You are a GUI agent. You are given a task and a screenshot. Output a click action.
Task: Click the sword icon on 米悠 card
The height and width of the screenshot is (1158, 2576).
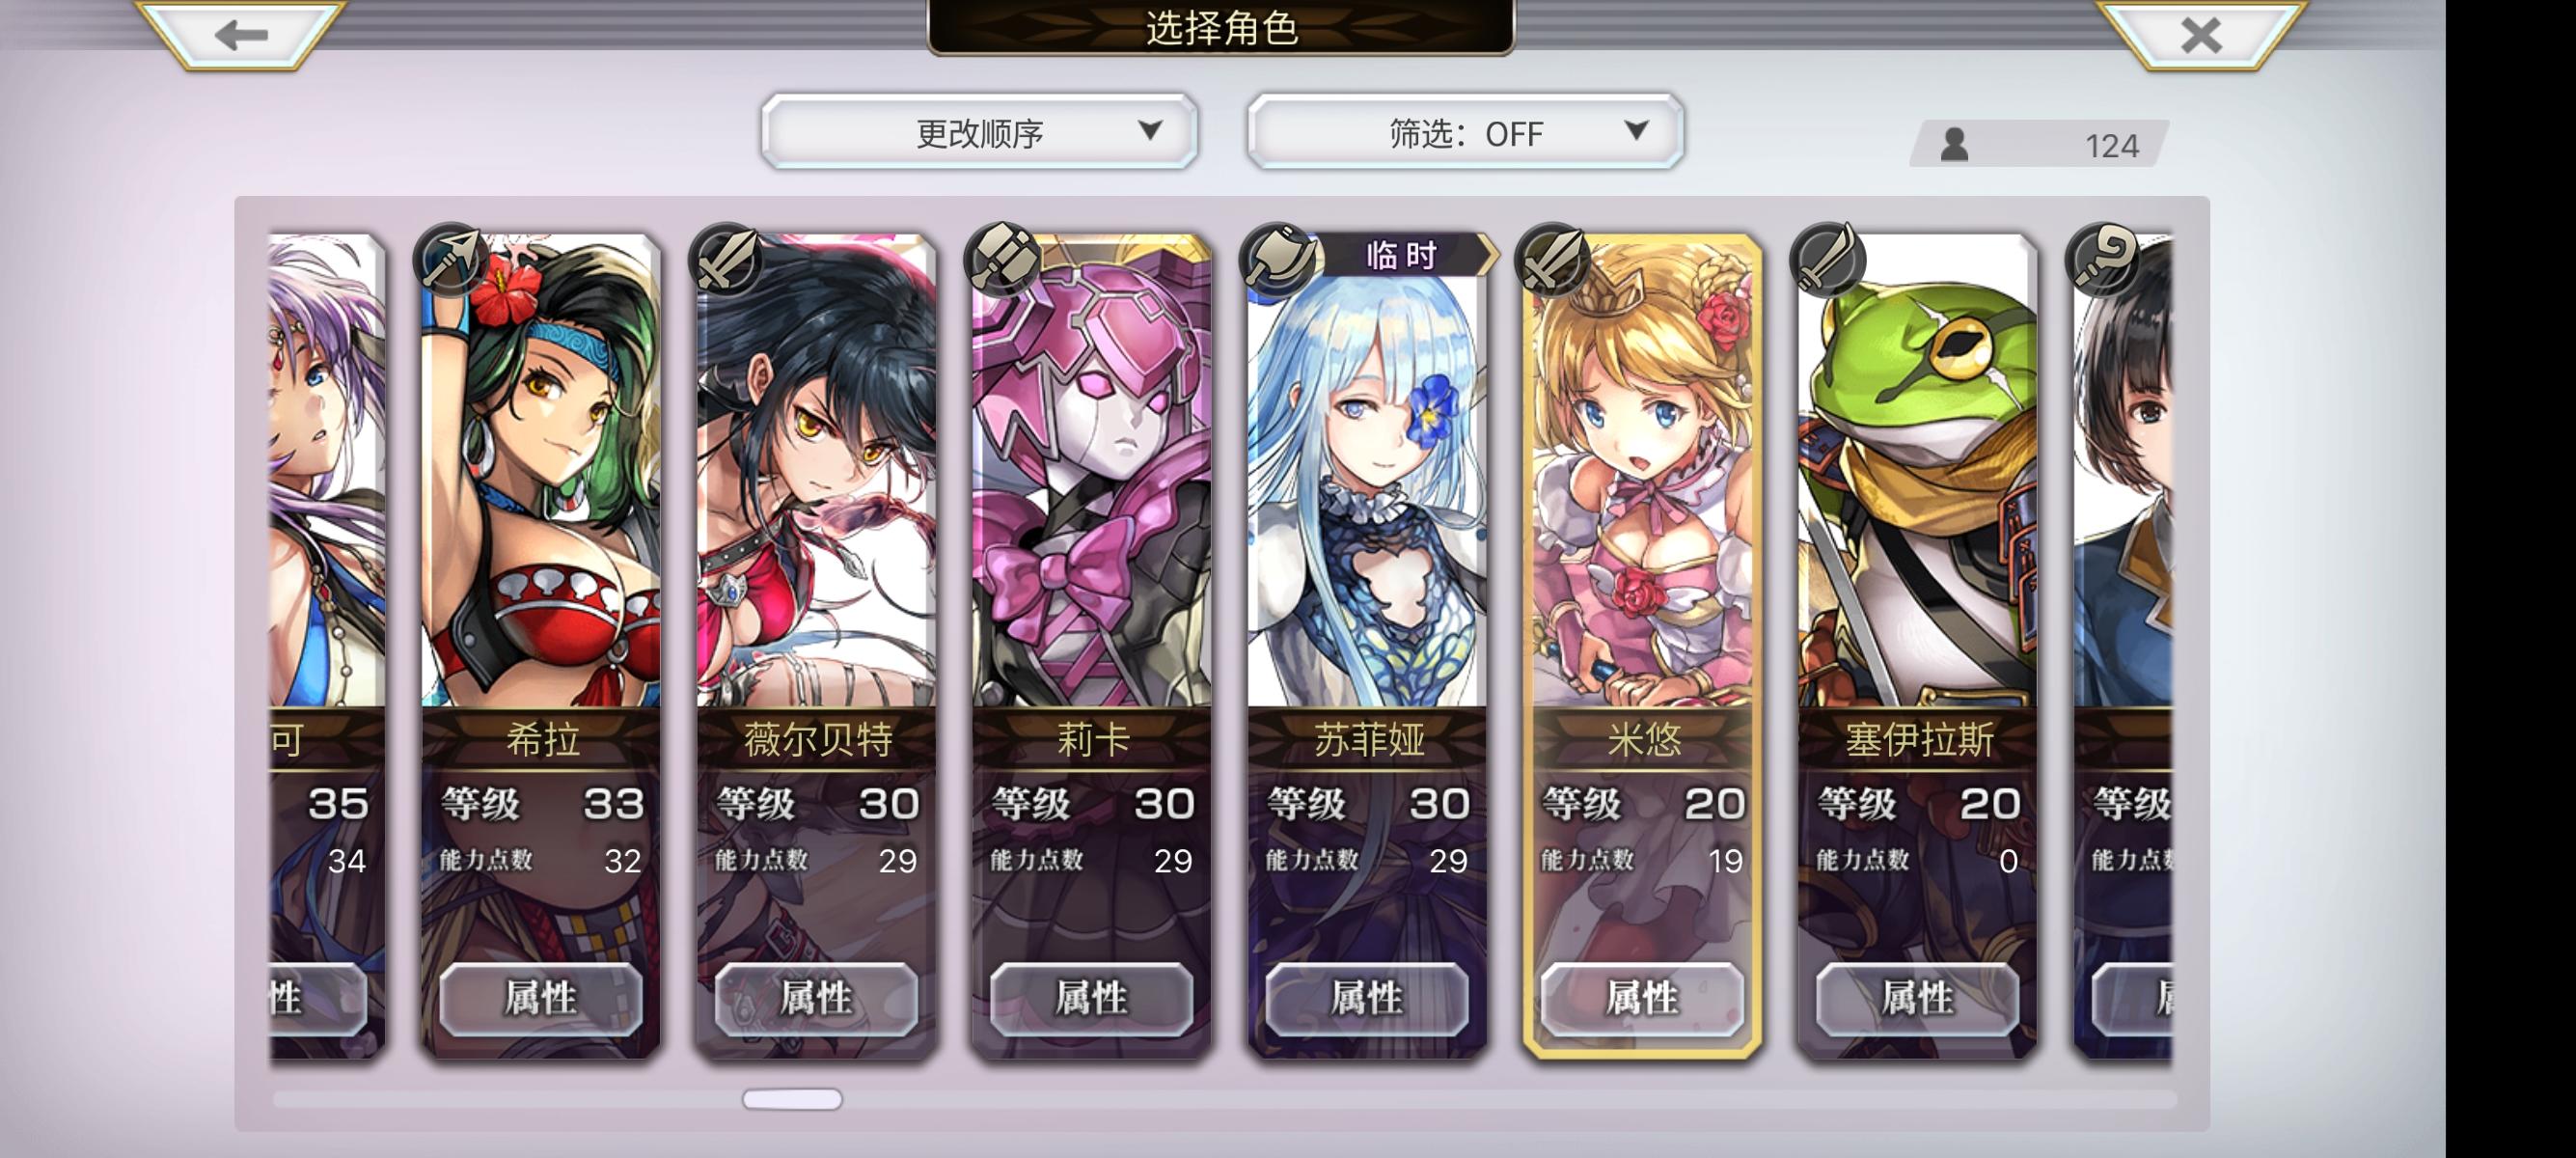[x=1552, y=259]
